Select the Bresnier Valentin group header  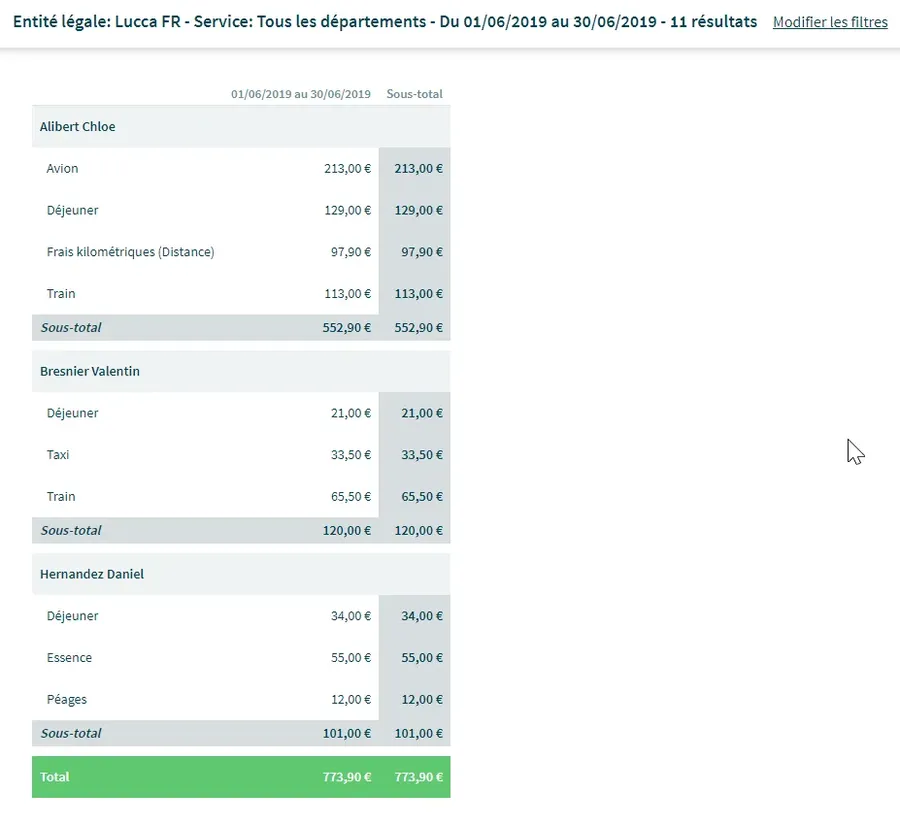[90, 371]
